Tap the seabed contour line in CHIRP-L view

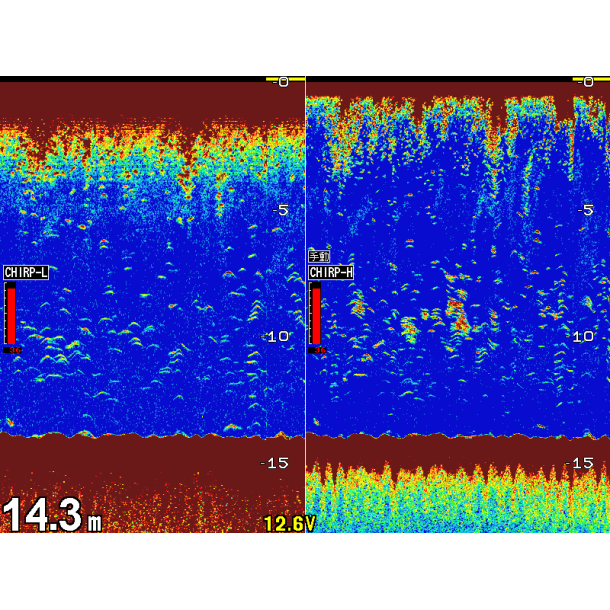(x=150, y=435)
